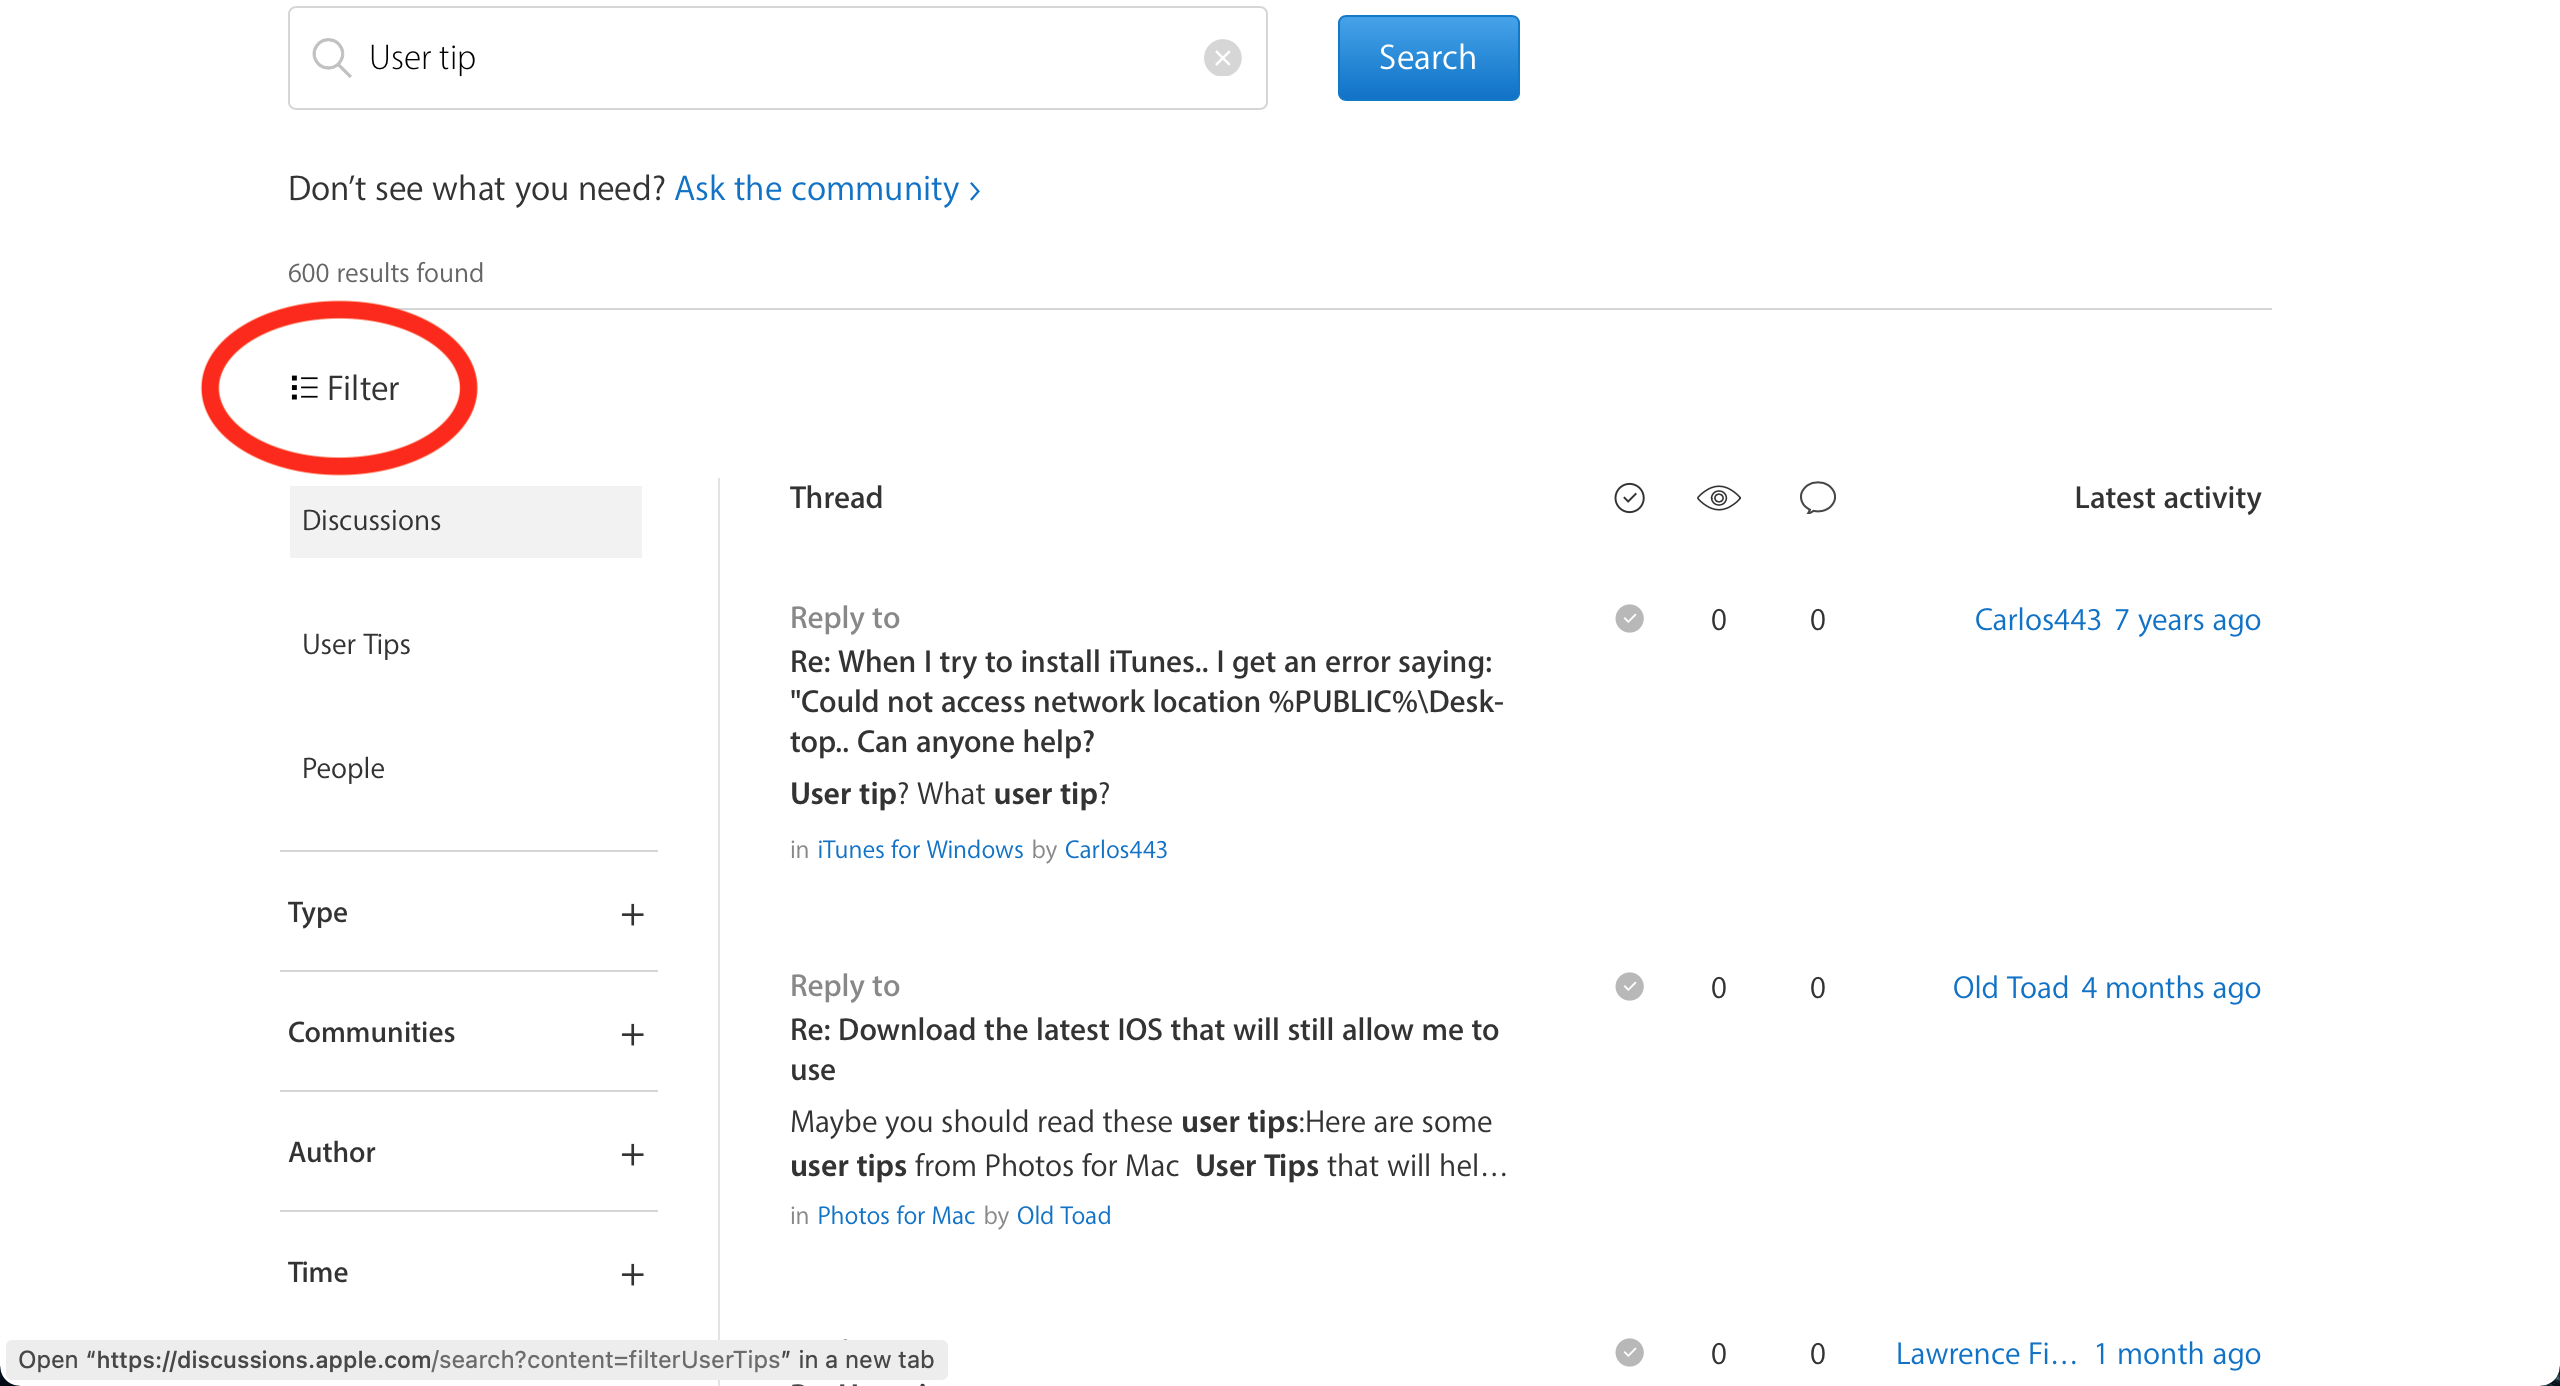The height and width of the screenshot is (1386, 2560).
Task: Switch to the People tab
Action: tap(343, 769)
